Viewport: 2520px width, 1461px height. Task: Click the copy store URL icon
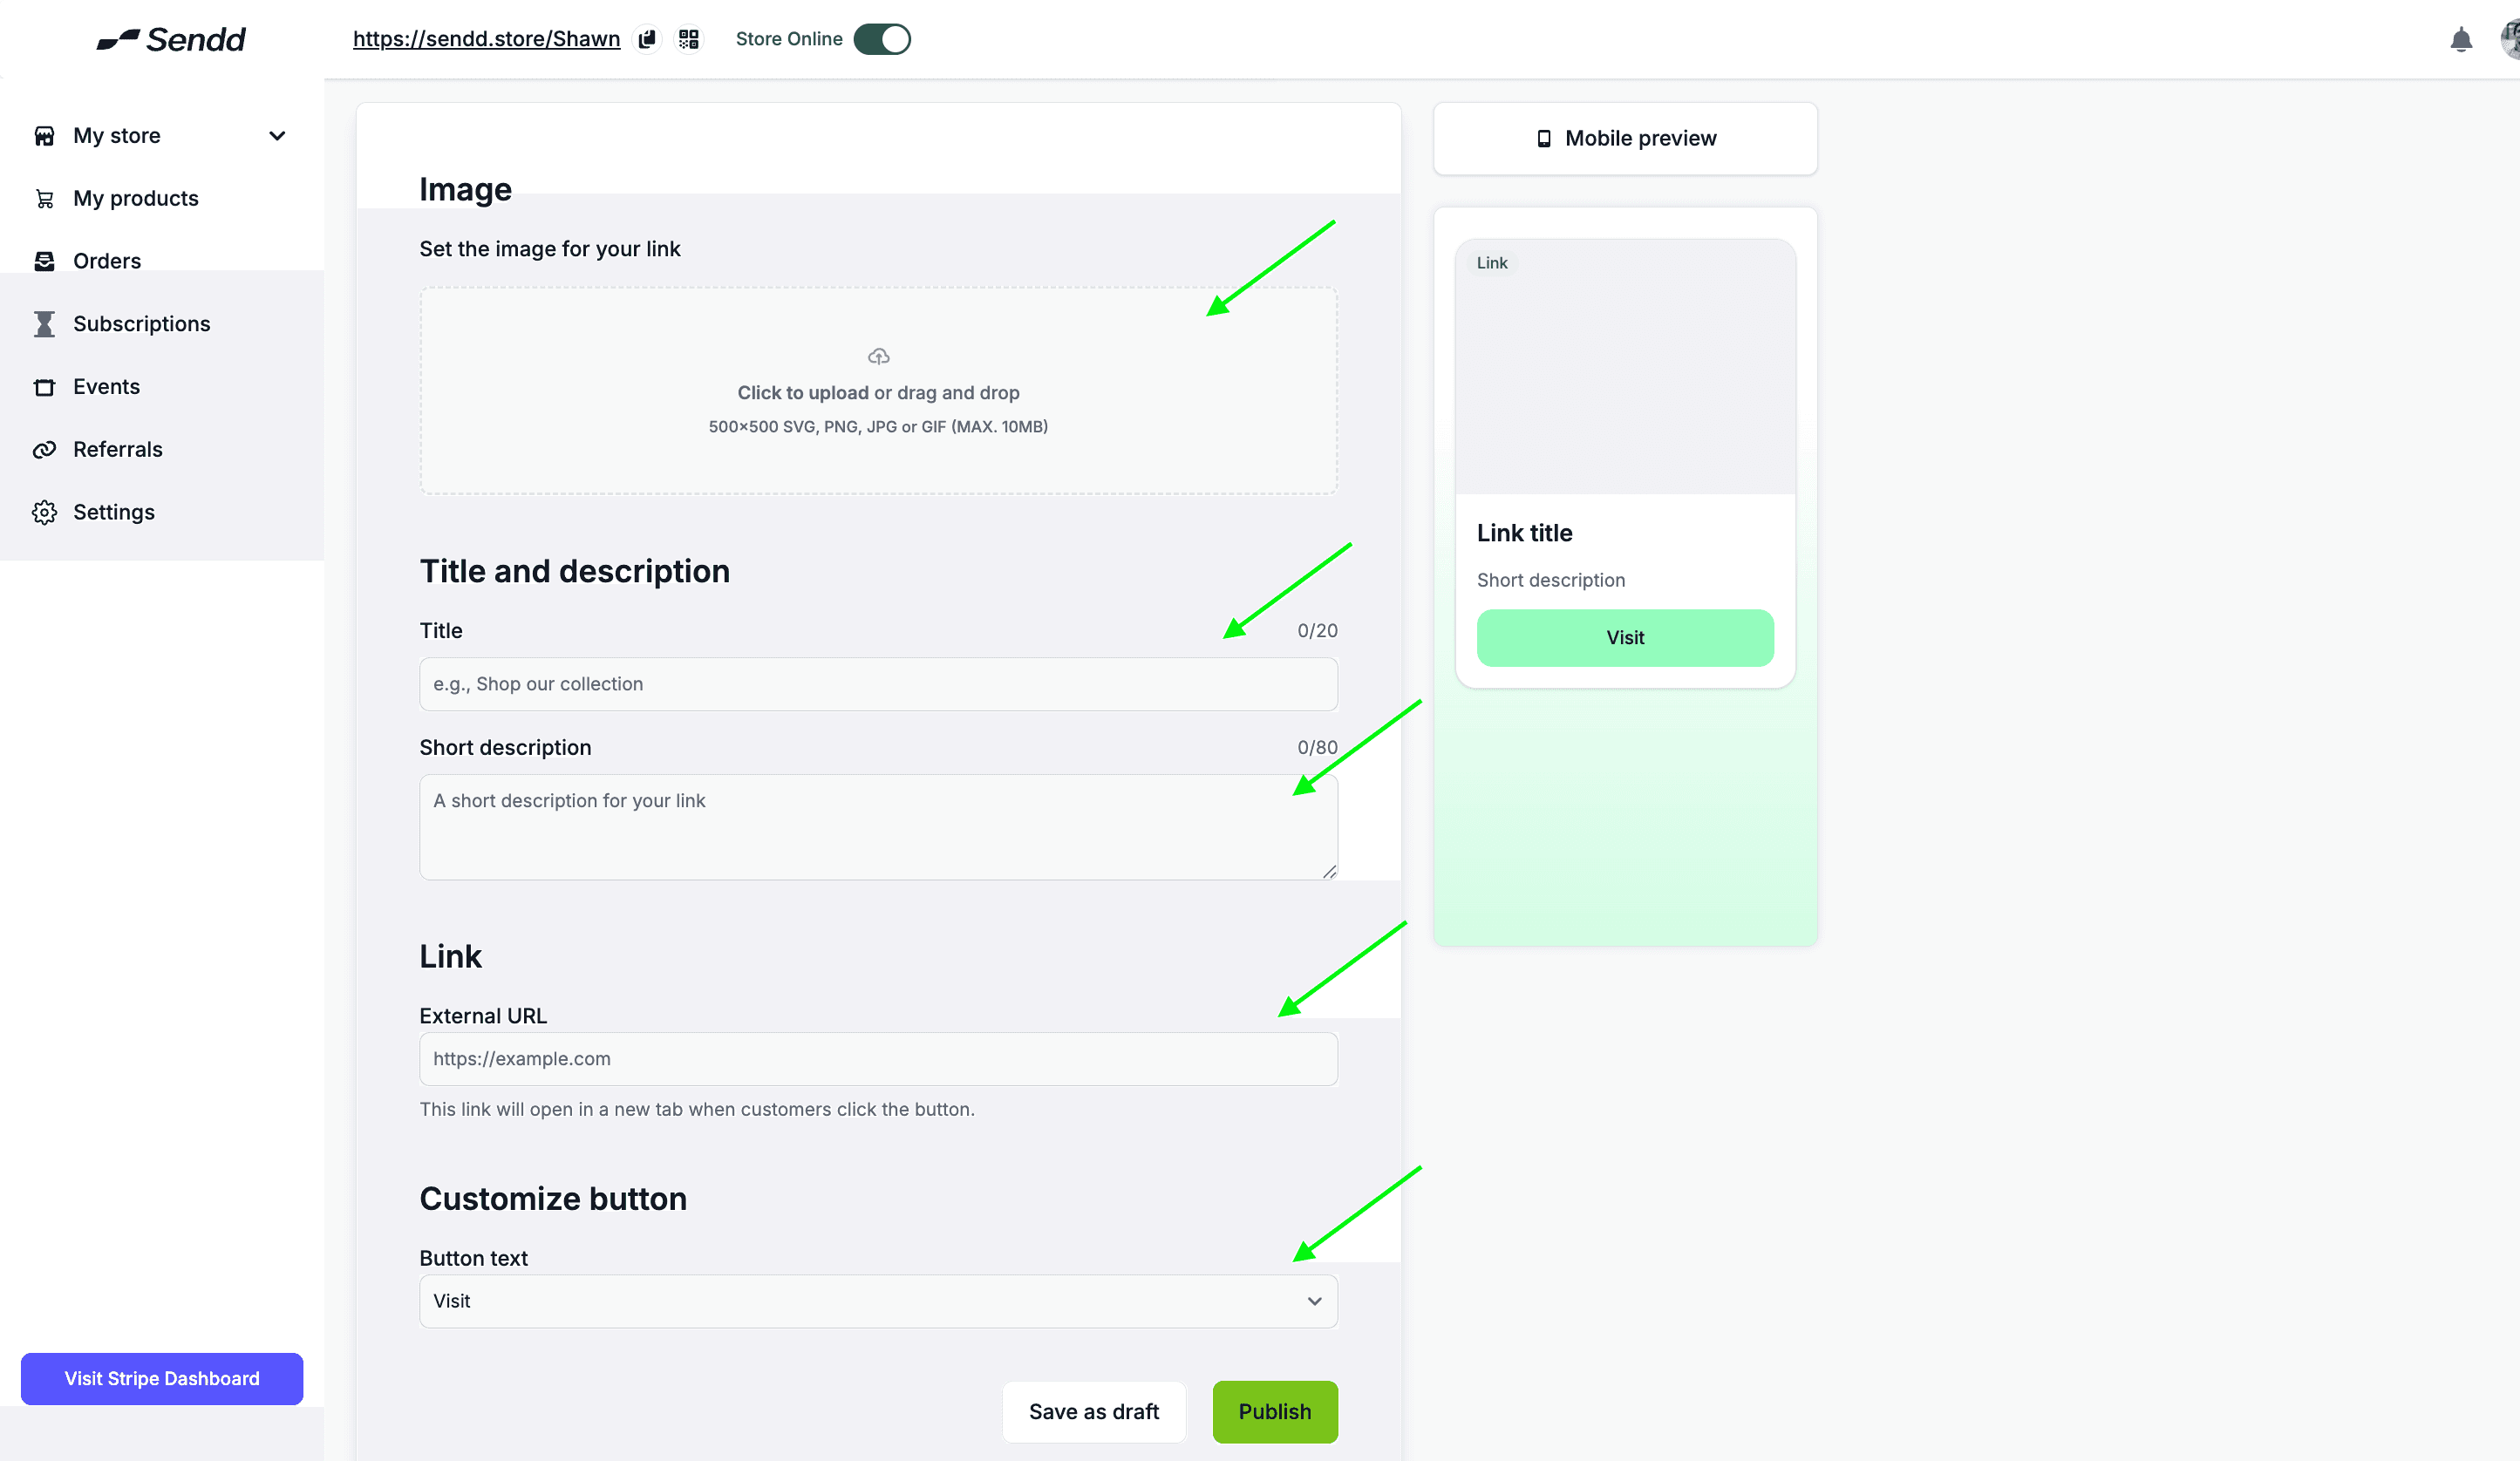click(x=648, y=39)
